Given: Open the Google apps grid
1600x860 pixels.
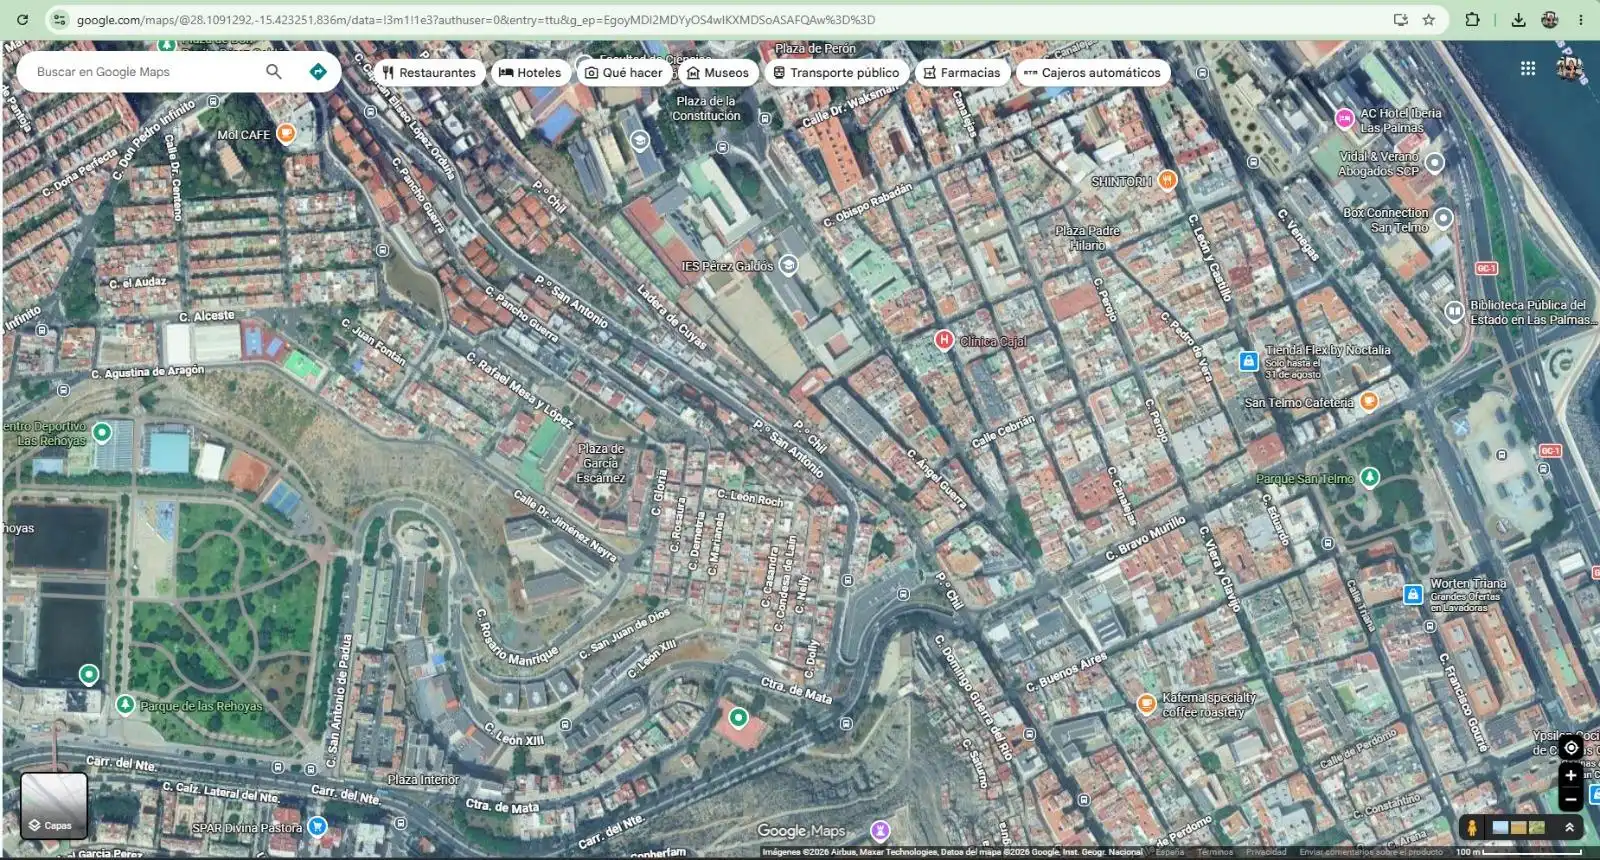Looking at the screenshot, I should pos(1528,68).
